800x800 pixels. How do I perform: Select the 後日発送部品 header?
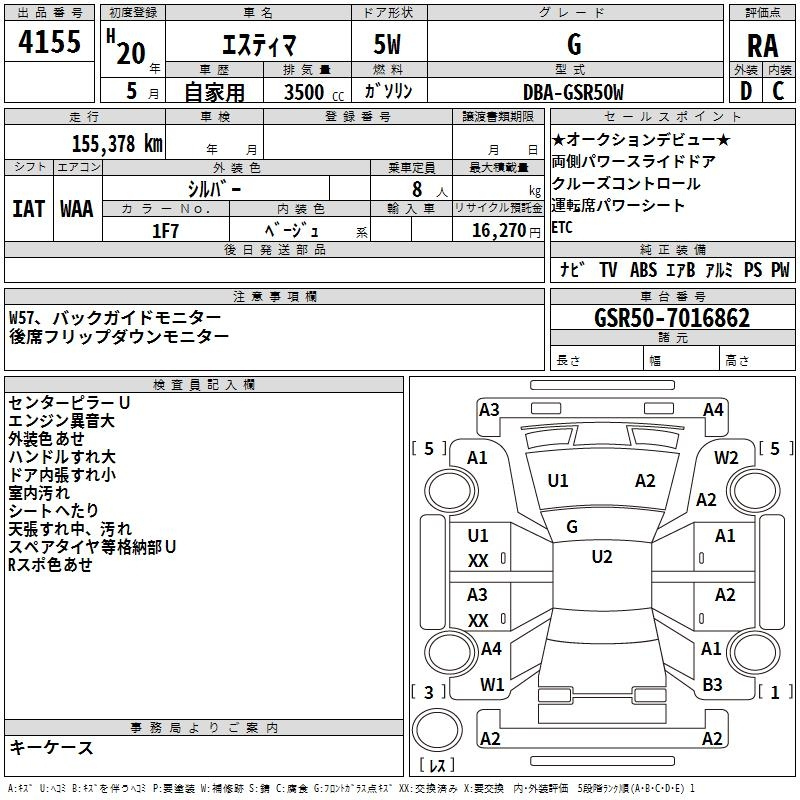pyautogui.click(x=274, y=249)
